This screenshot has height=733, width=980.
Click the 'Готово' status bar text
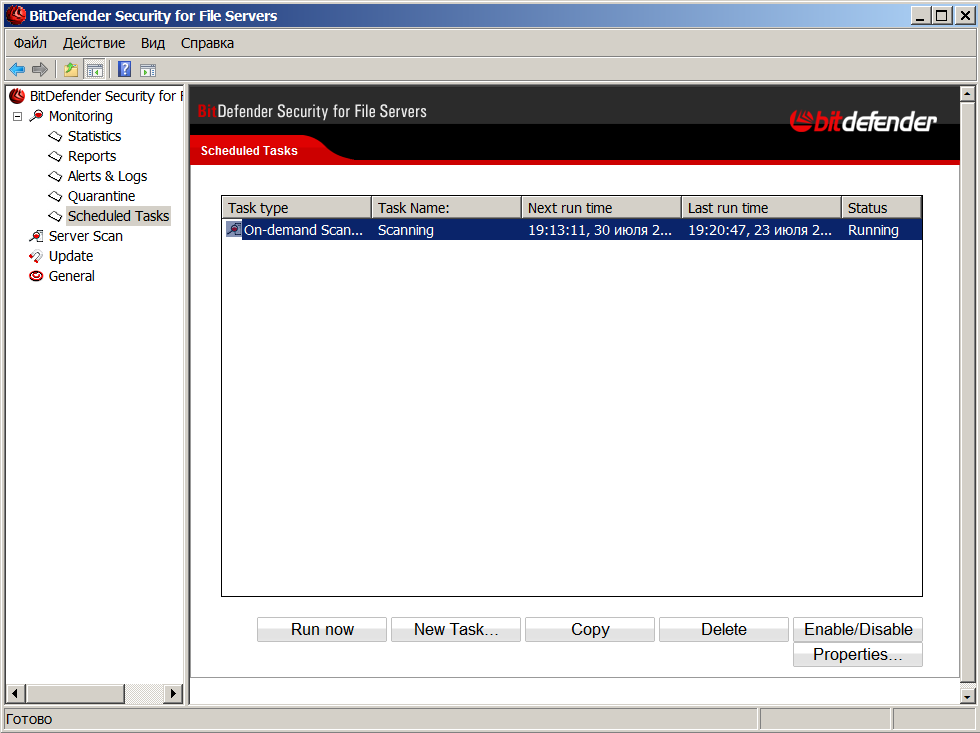(x=29, y=719)
